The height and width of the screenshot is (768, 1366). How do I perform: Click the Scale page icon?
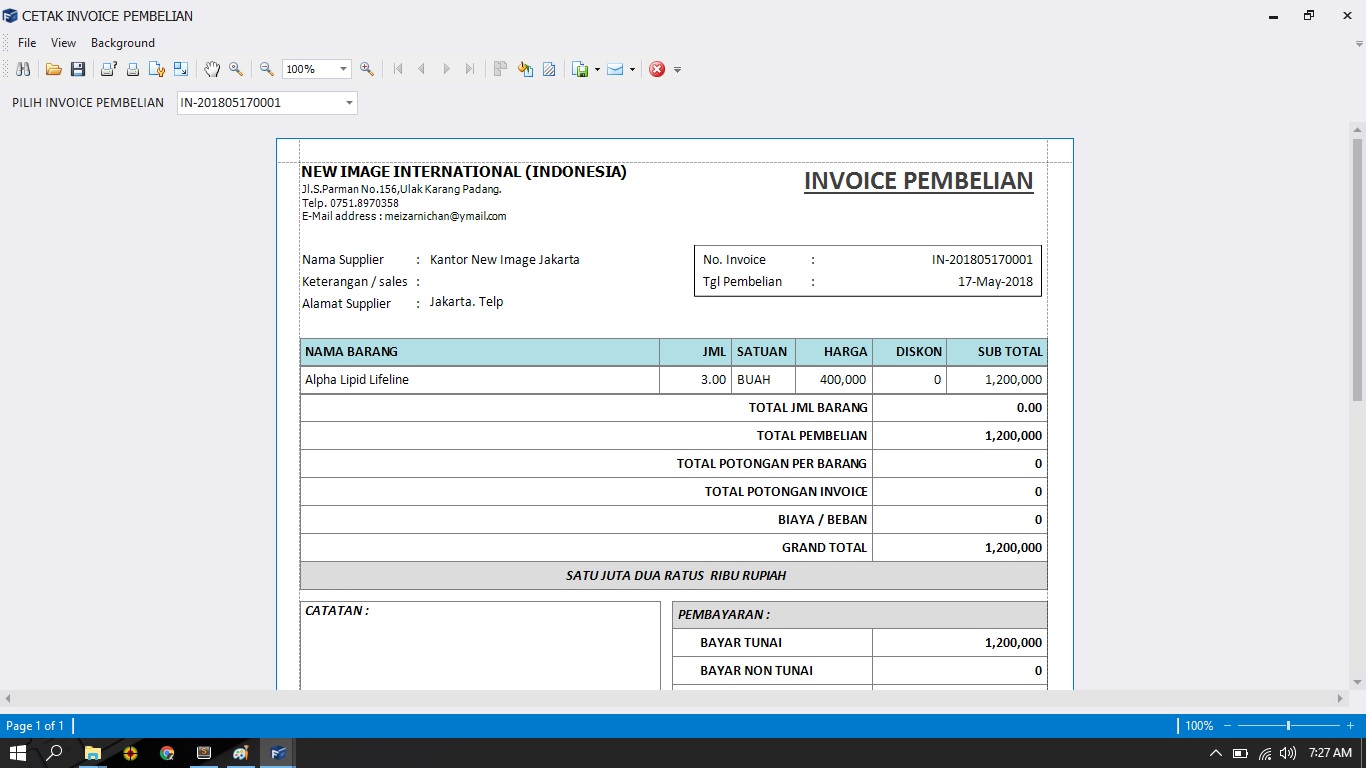(x=181, y=69)
